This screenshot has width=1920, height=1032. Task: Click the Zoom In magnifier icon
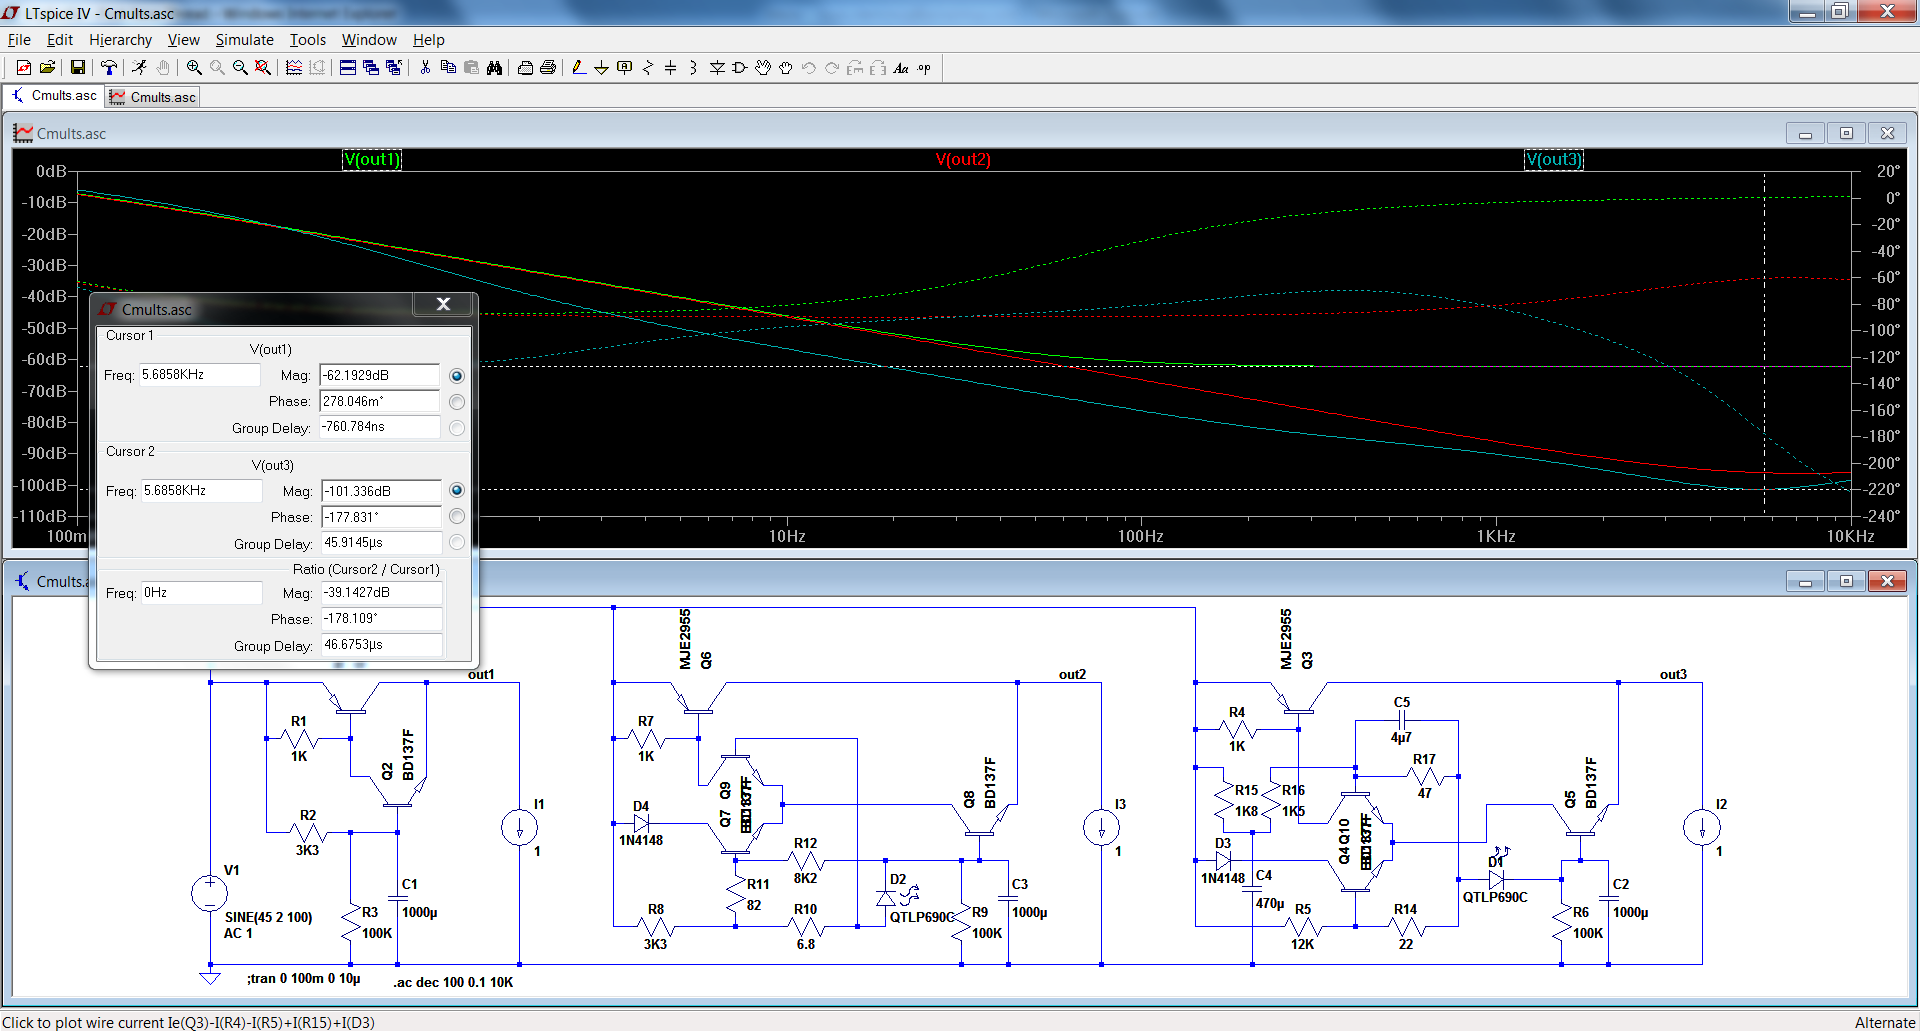tap(194, 68)
